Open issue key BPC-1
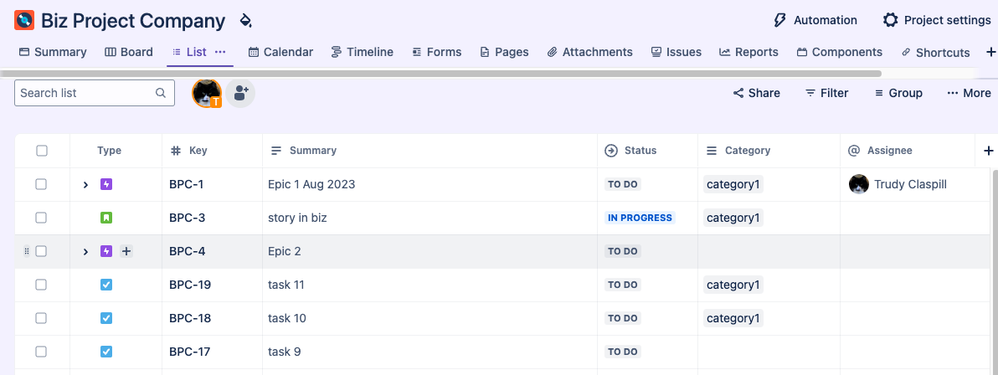 coord(186,185)
